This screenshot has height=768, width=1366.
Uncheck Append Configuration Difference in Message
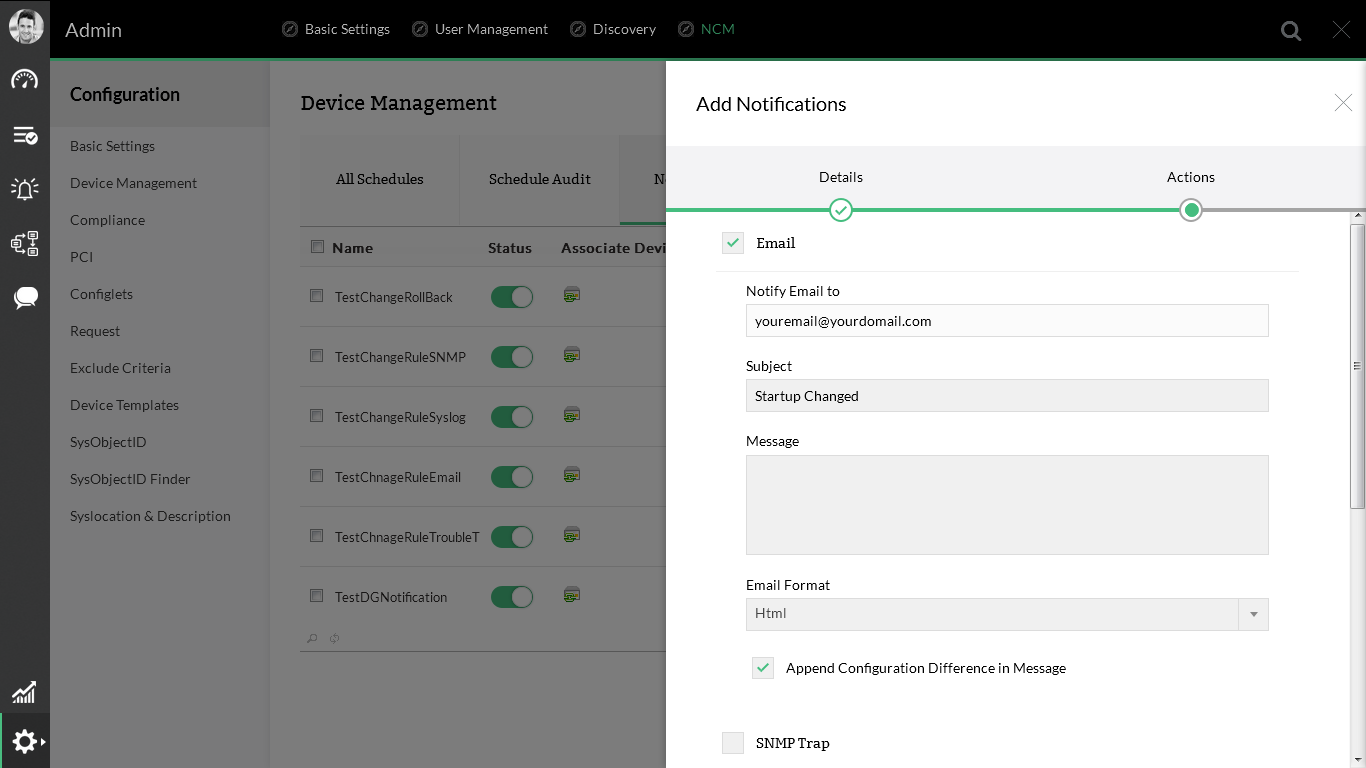763,667
